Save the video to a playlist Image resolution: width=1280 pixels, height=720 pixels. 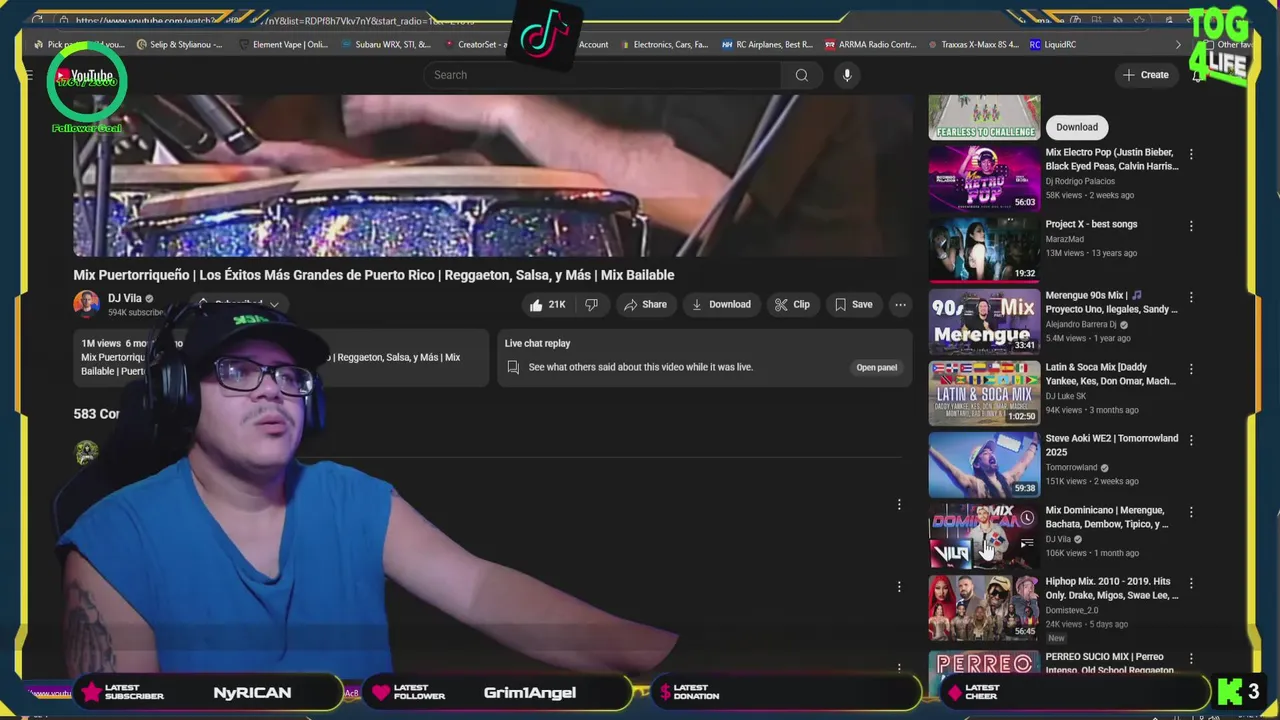pyautogui.click(x=853, y=305)
